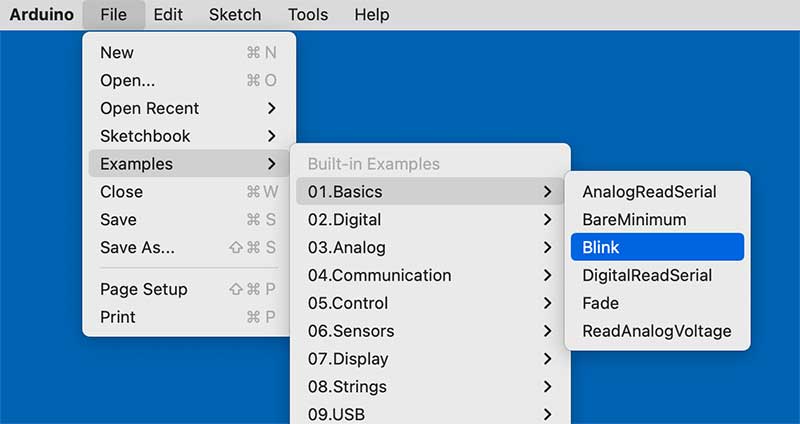
Task: Expand the Open Recent submenu
Action: click(189, 108)
